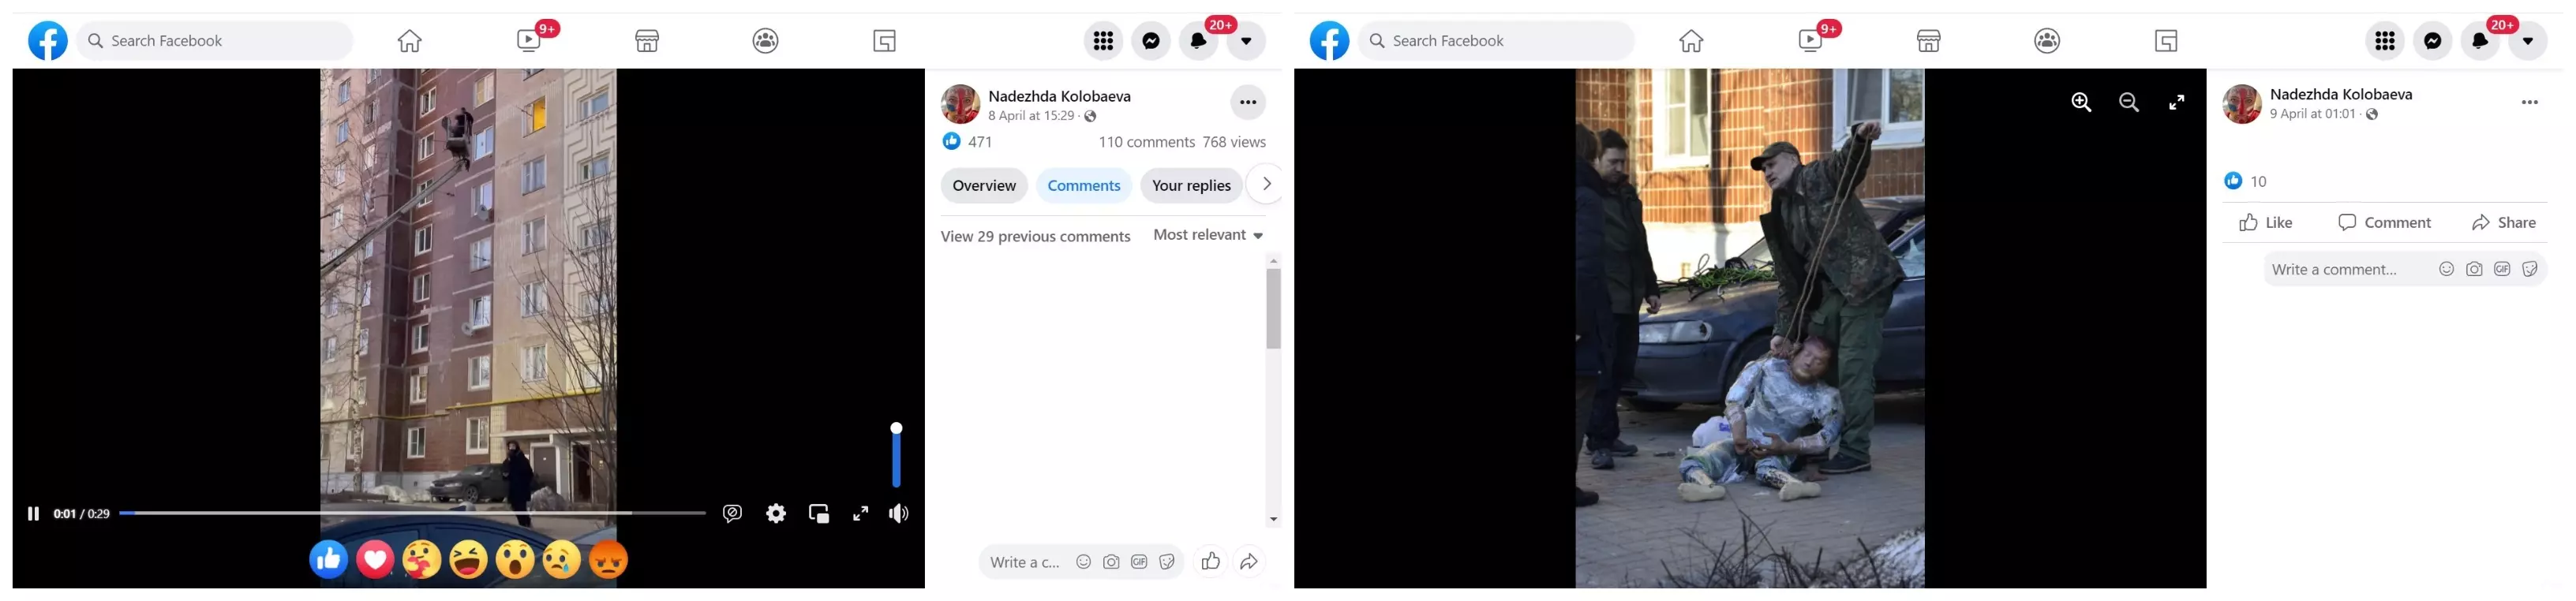Open the grid menu in right window
Screen dimensions: 2576x601
coord(2384,41)
